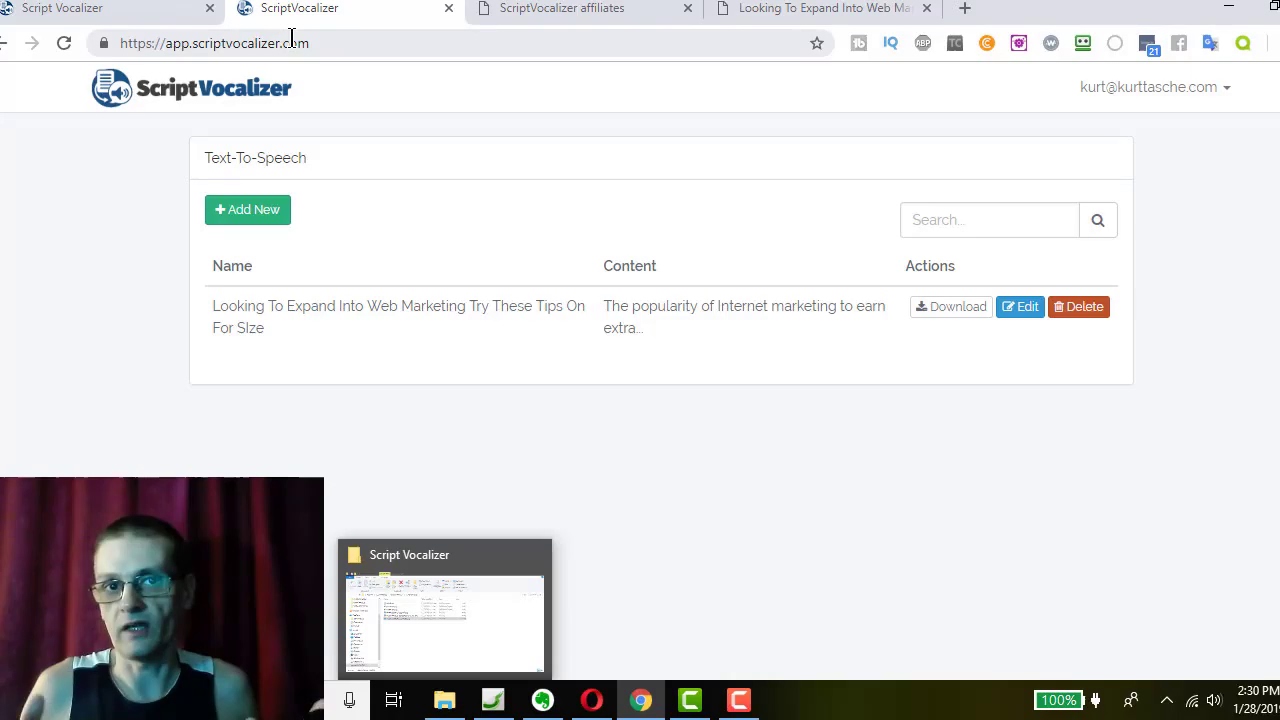Image resolution: width=1280 pixels, height=720 pixels.
Task: Click the orange C extension icon
Action: 987,43
